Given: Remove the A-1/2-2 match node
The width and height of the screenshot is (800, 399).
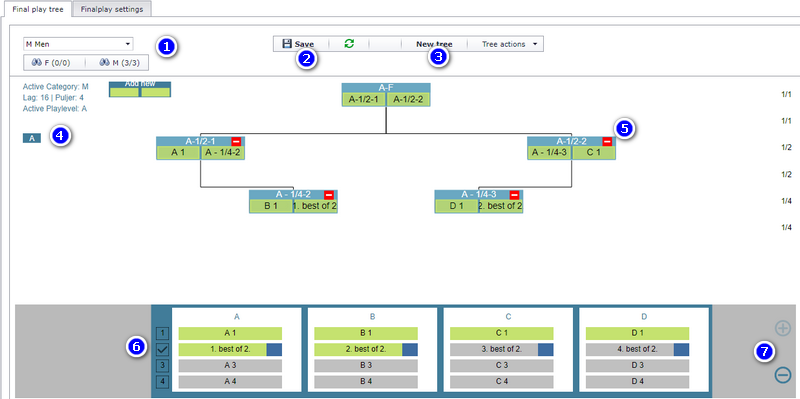Looking at the screenshot, I should coord(607,141).
